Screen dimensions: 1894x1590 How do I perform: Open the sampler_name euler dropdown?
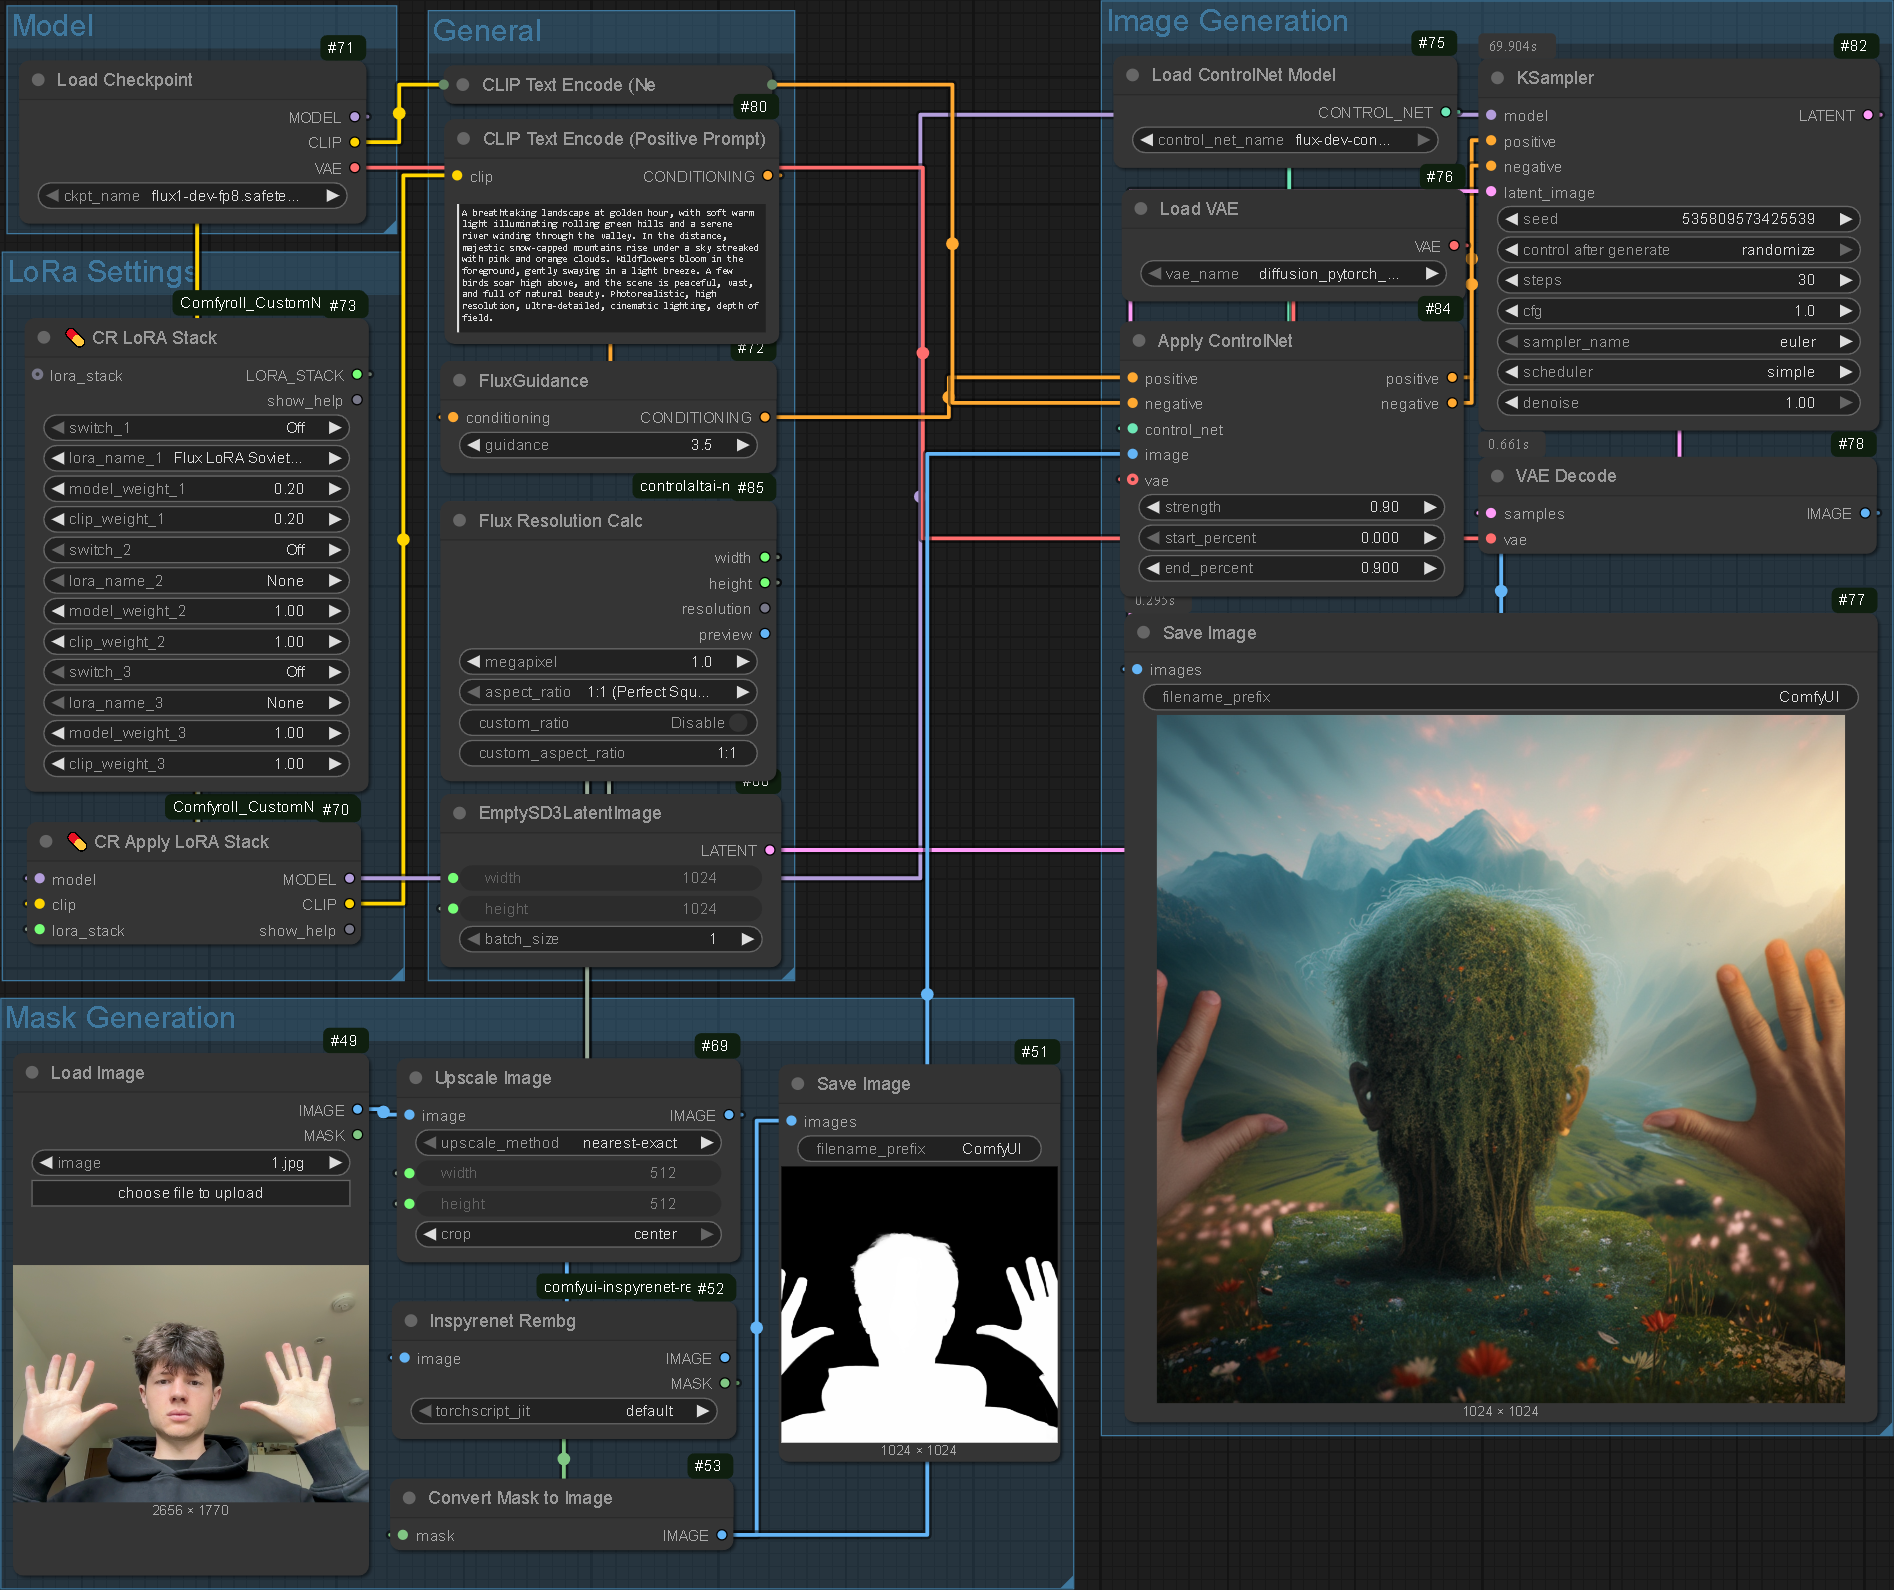coord(1678,342)
